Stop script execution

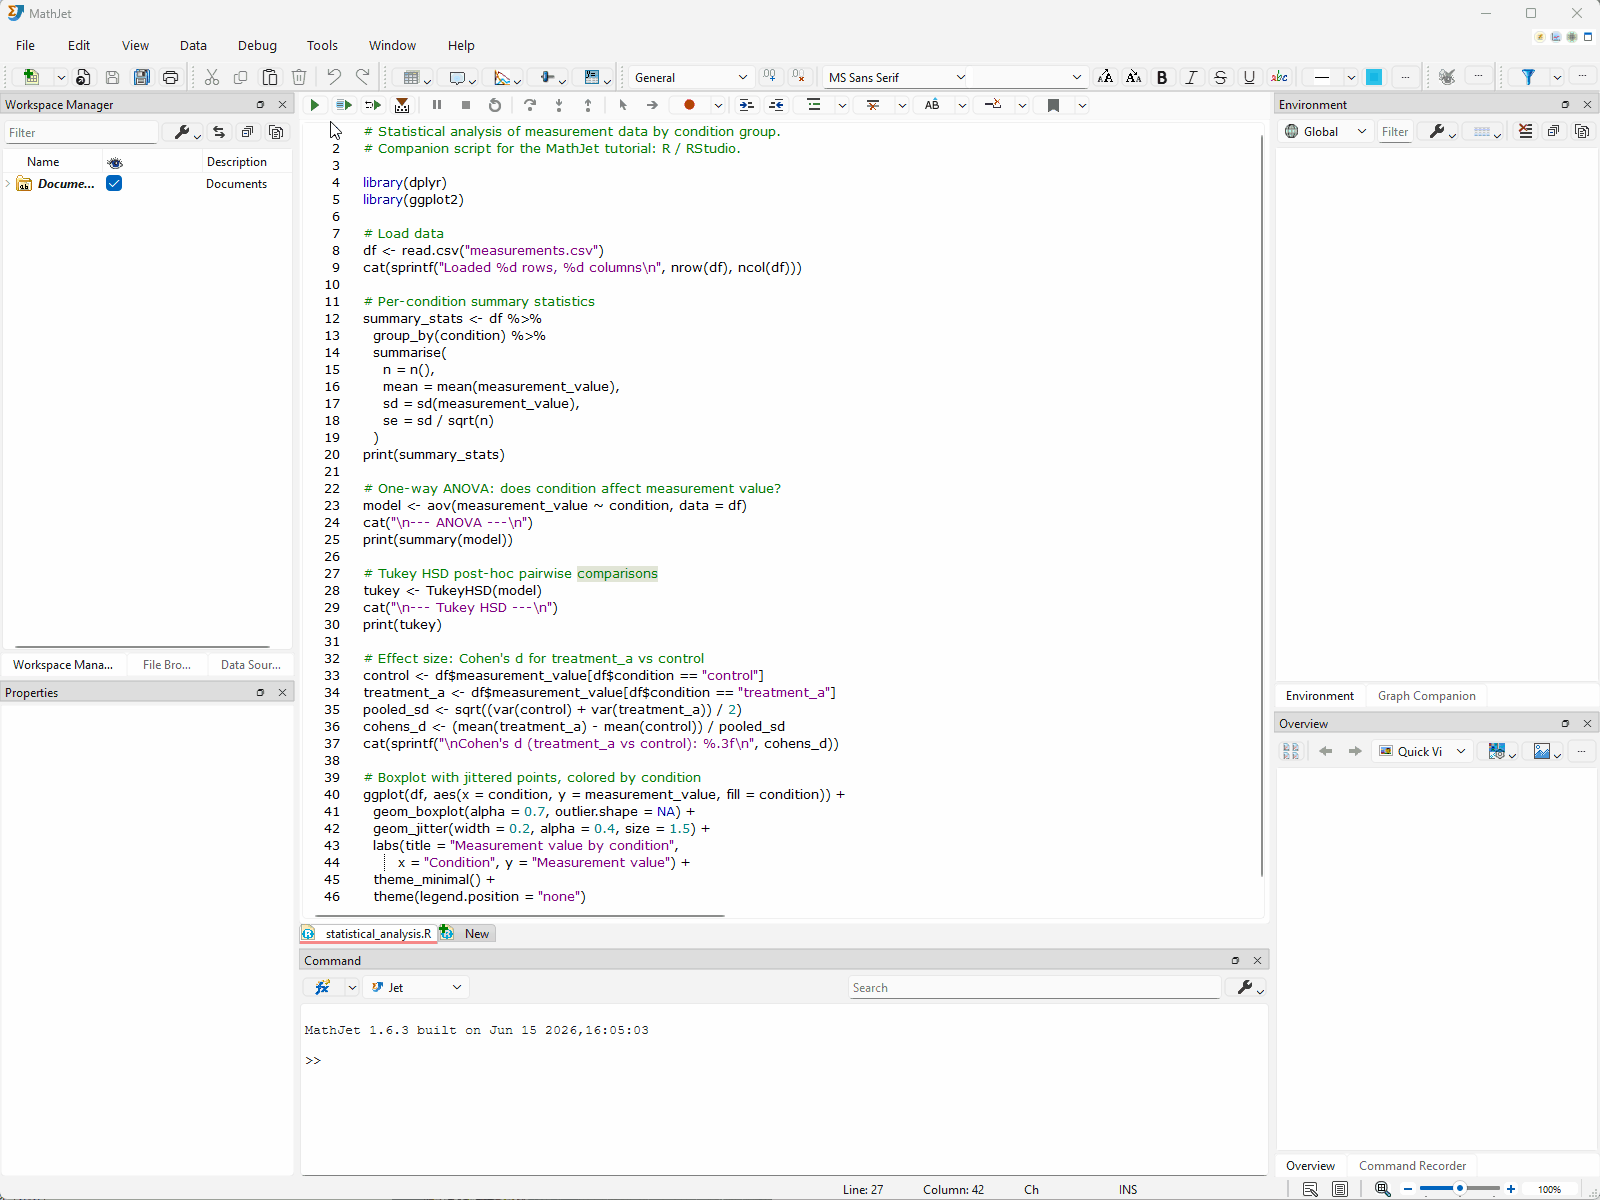[x=466, y=105]
